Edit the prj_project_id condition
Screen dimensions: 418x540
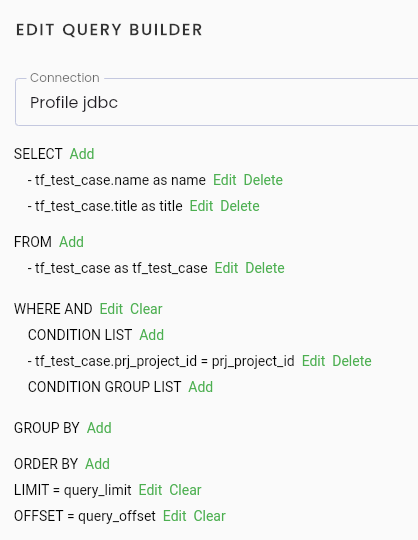pos(313,361)
